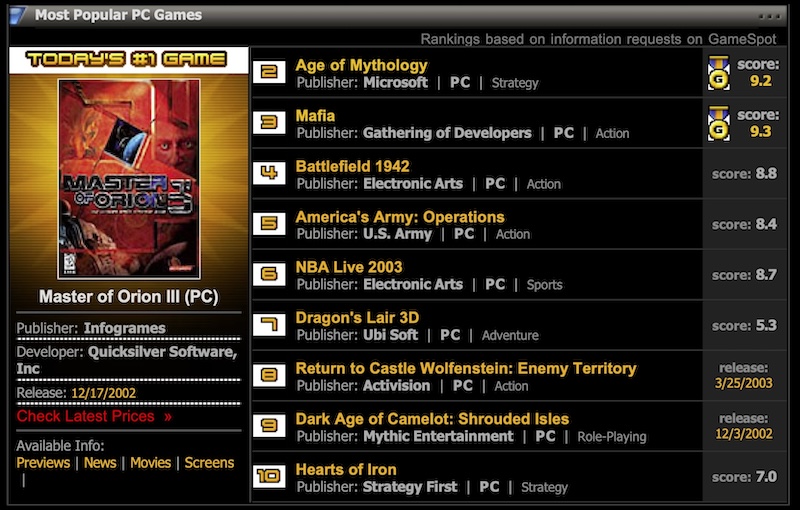
Task: Open the Hearts of Iron game link
Action: 346,470
